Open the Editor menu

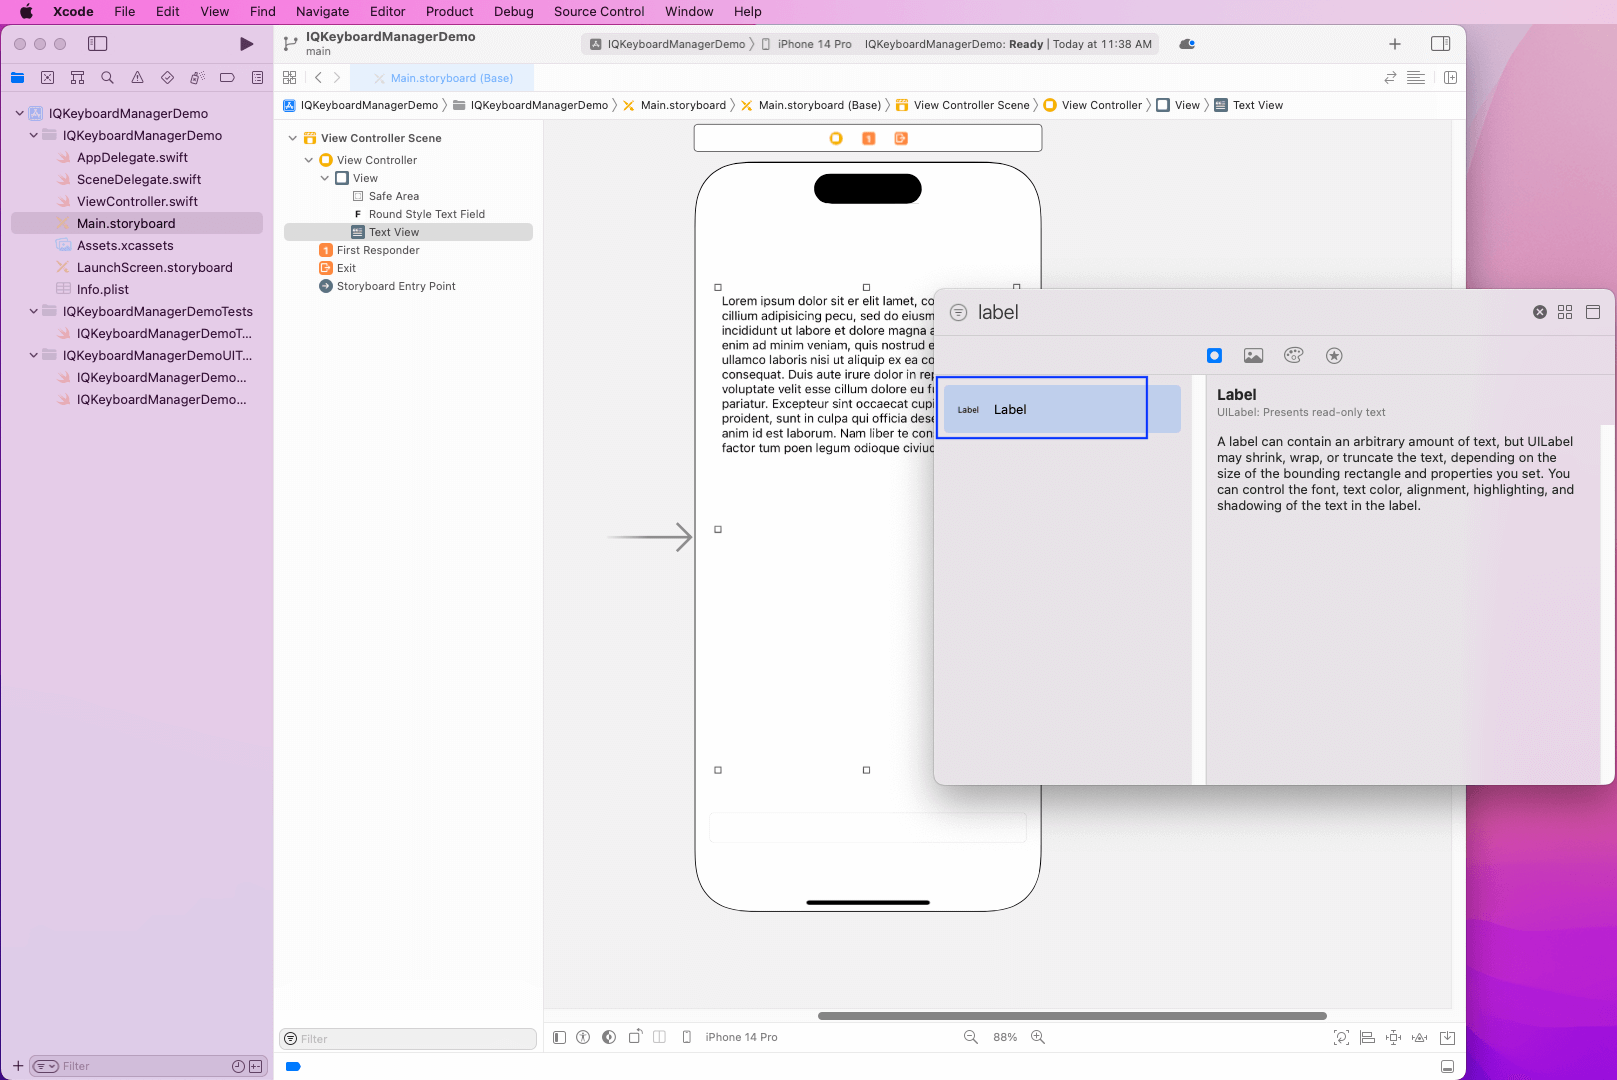click(387, 12)
